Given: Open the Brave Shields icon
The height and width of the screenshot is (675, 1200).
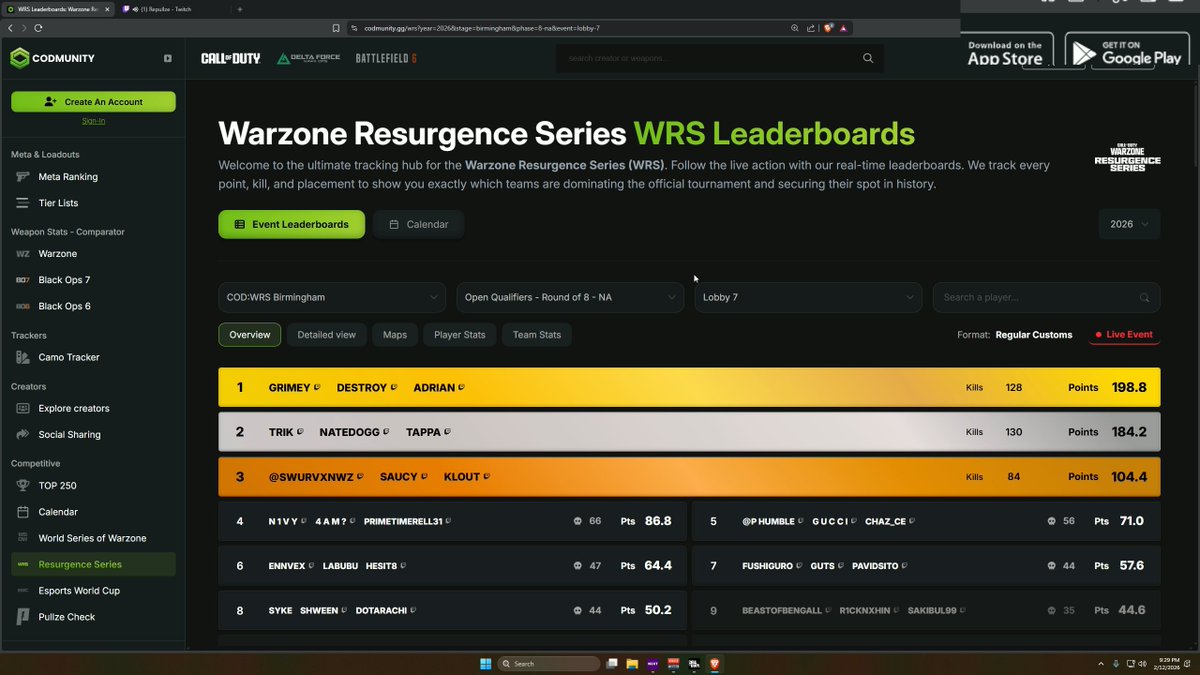Looking at the screenshot, I should click(828, 28).
